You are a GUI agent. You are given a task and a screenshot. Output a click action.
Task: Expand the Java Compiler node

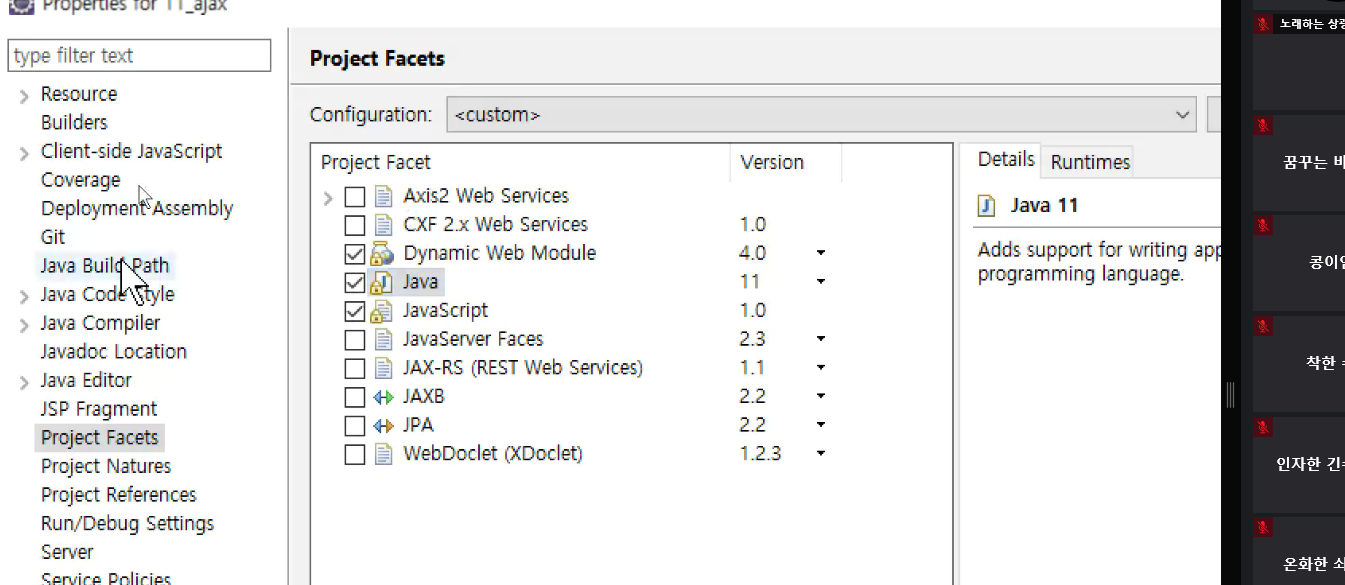pyautogui.click(x=24, y=325)
